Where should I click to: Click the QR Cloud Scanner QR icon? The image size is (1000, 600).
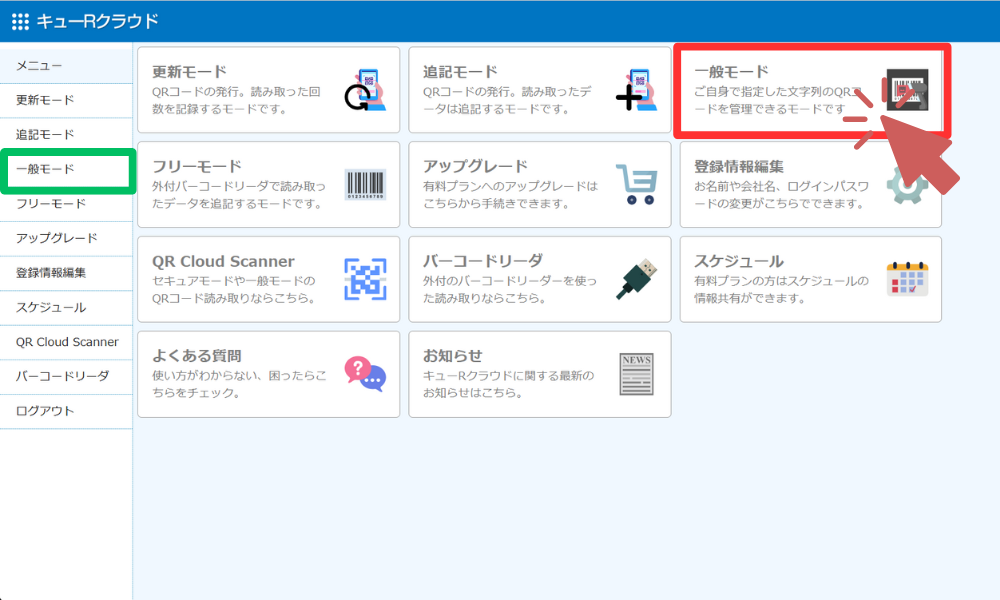click(x=365, y=279)
